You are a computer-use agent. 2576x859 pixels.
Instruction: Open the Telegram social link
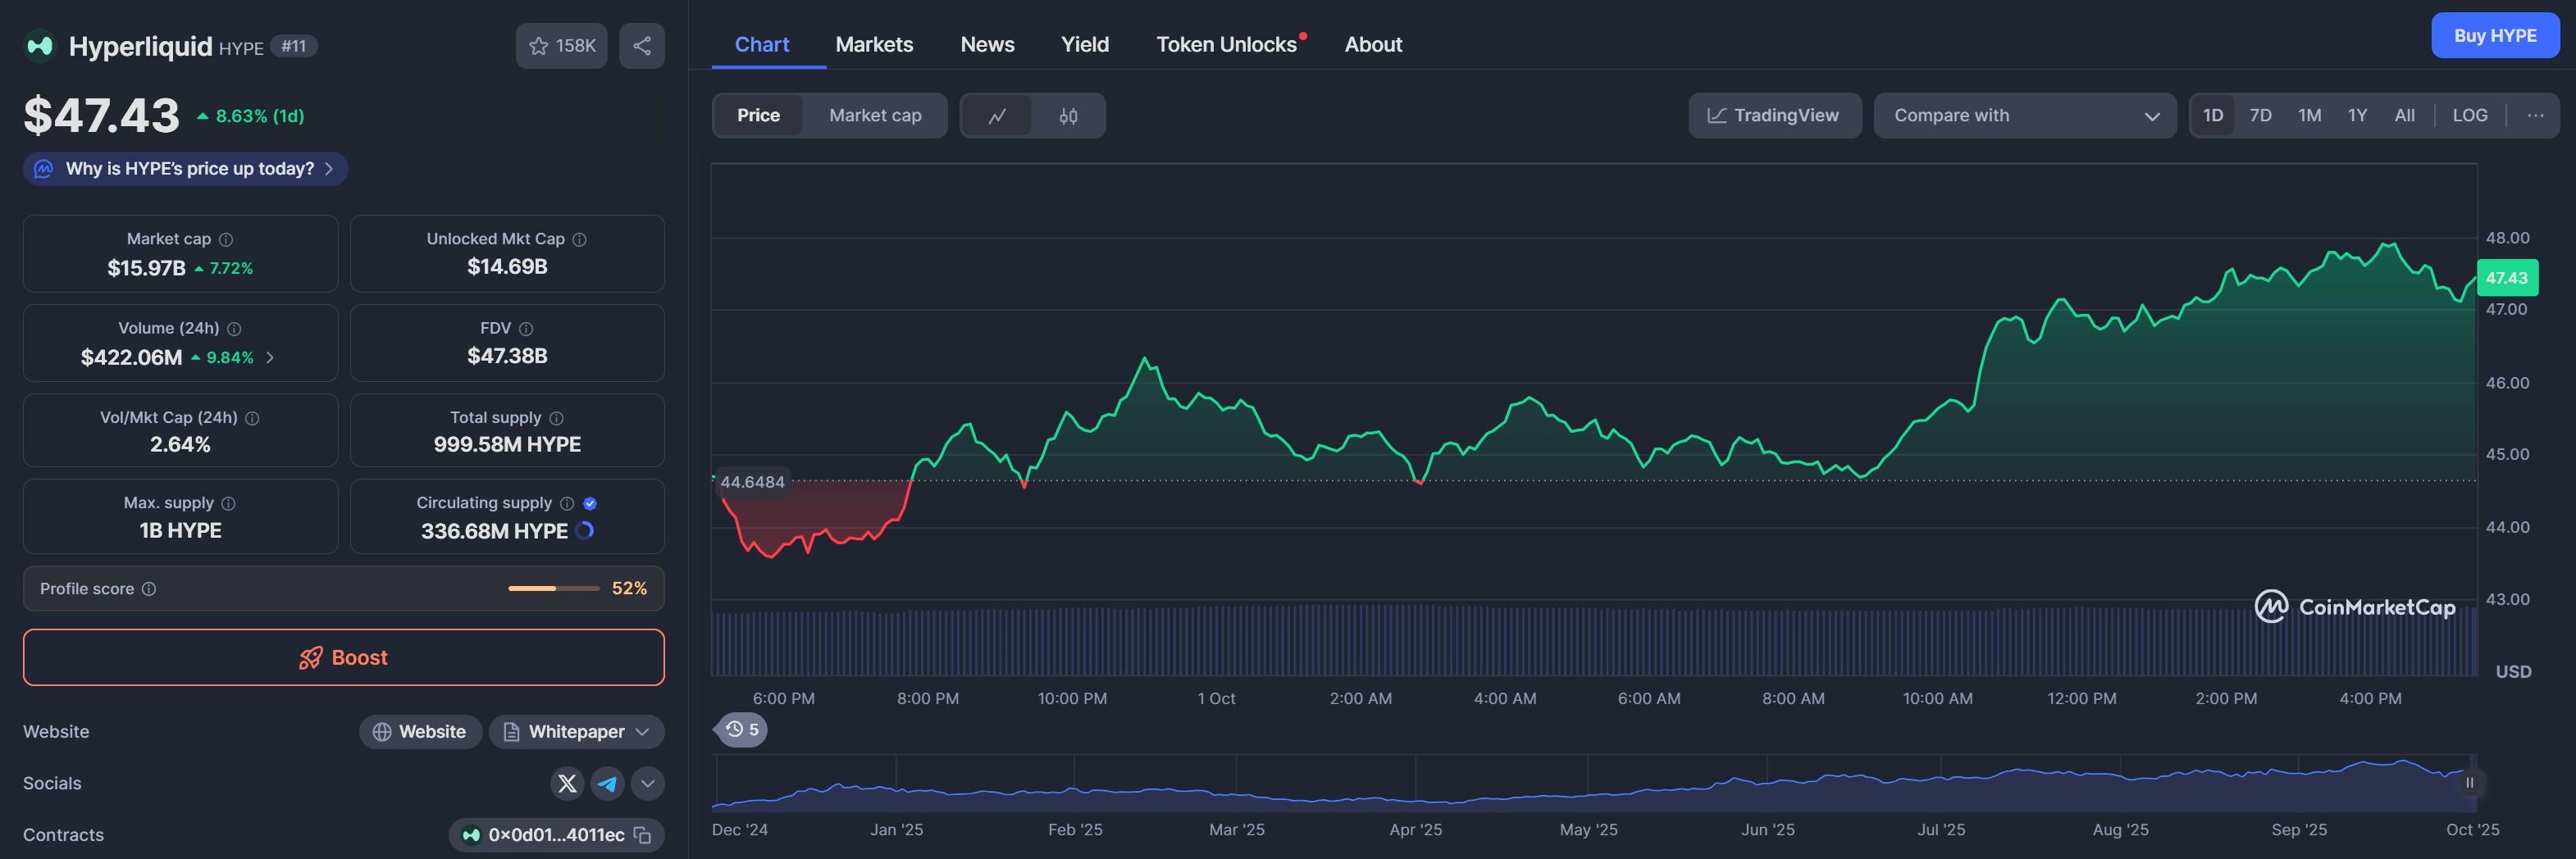pyautogui.click(x=607, y=783)
